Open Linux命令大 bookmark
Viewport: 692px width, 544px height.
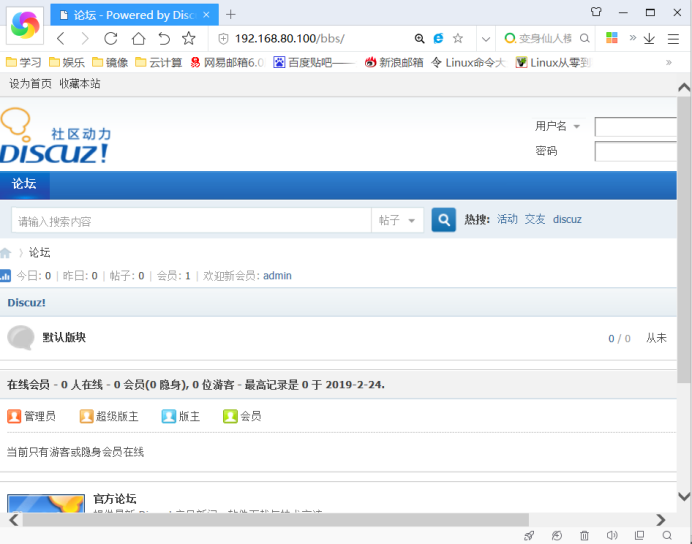(468, 63)
